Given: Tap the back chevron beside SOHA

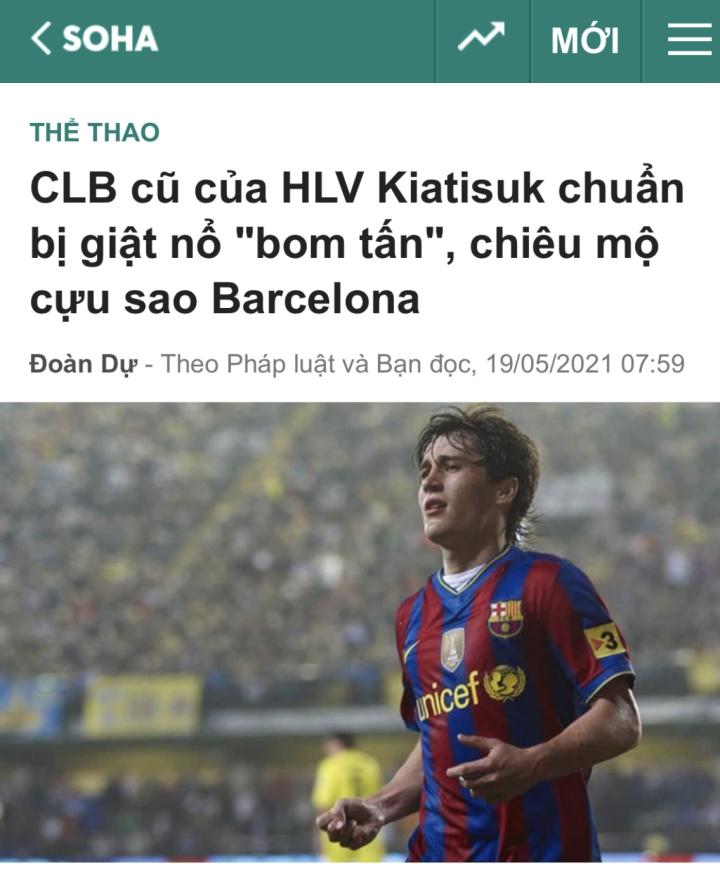Looking at the screenshot, I should (x=41, y=39).
